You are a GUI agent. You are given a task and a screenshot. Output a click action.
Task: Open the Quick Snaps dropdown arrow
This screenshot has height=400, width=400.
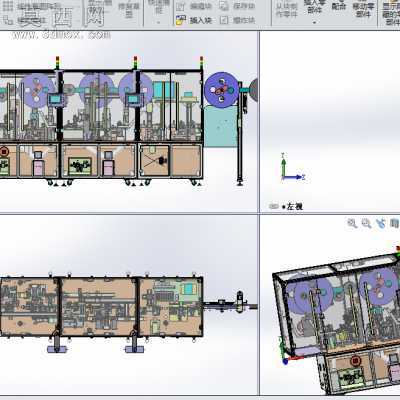pos(158,22)
